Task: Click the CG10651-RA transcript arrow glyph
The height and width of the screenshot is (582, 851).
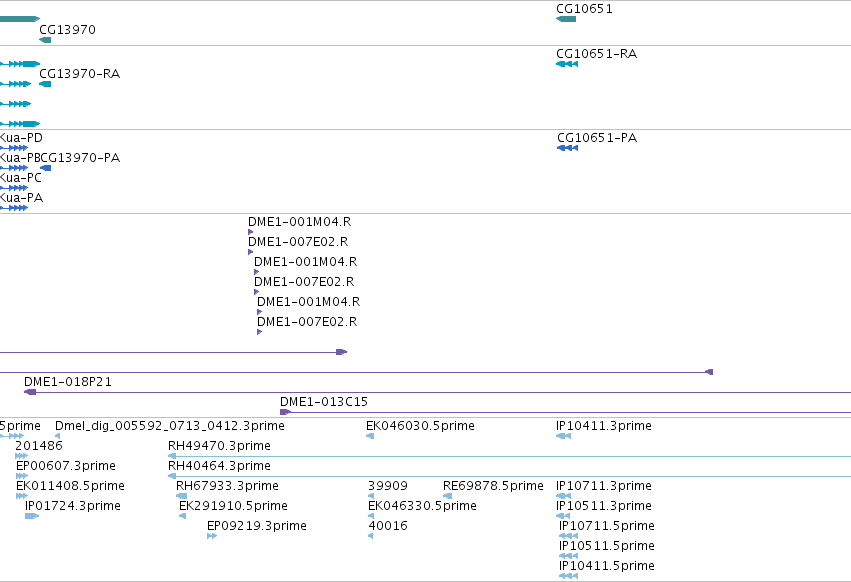Action: (567, 64)
